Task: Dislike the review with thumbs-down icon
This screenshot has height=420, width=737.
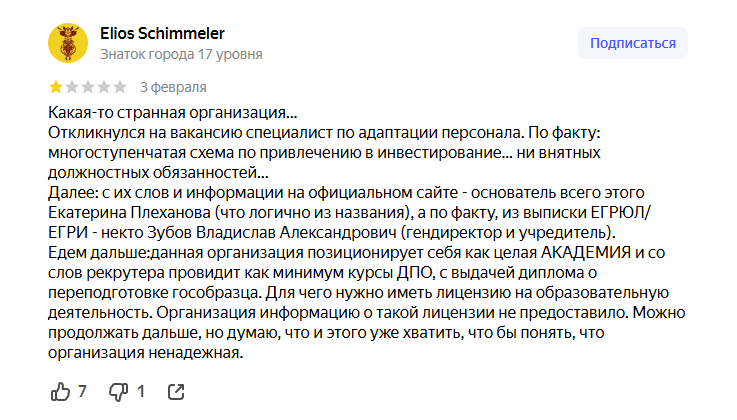Action: point(119,391)
